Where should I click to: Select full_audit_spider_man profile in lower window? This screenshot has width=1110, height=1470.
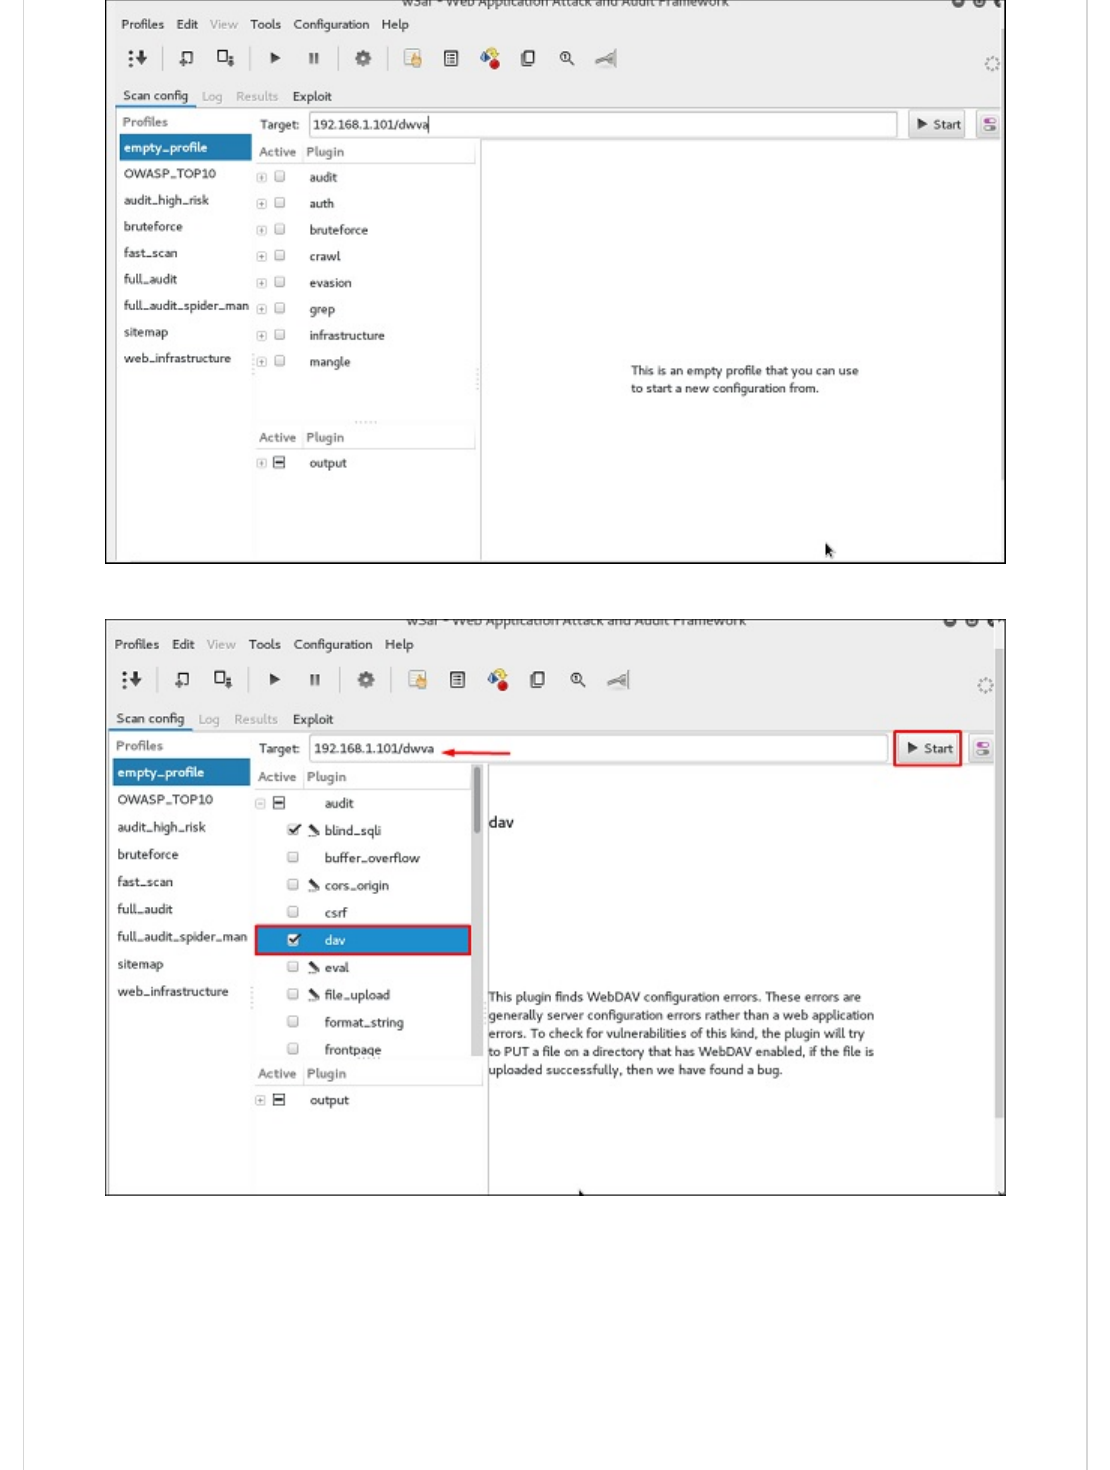(x=182, y=936)
